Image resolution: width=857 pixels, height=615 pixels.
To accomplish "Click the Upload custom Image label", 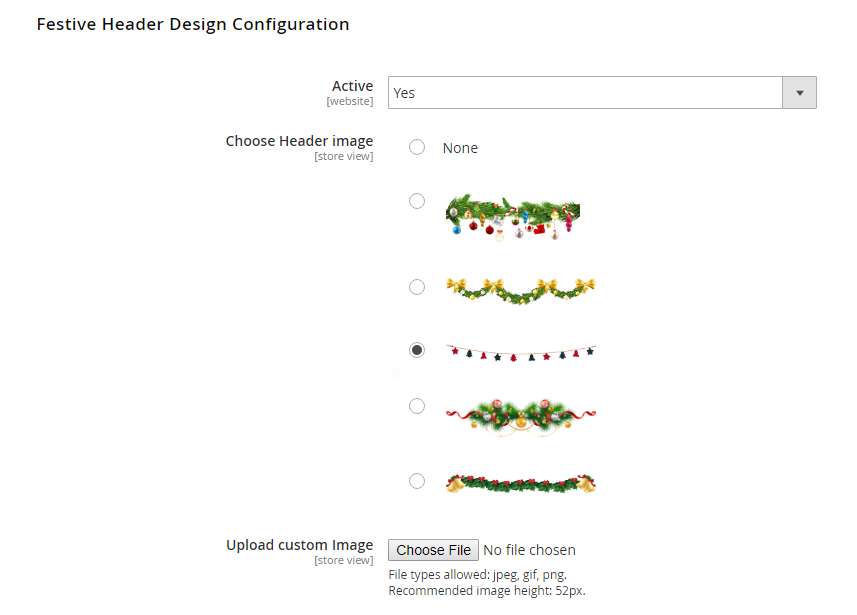I will [299, 545].
